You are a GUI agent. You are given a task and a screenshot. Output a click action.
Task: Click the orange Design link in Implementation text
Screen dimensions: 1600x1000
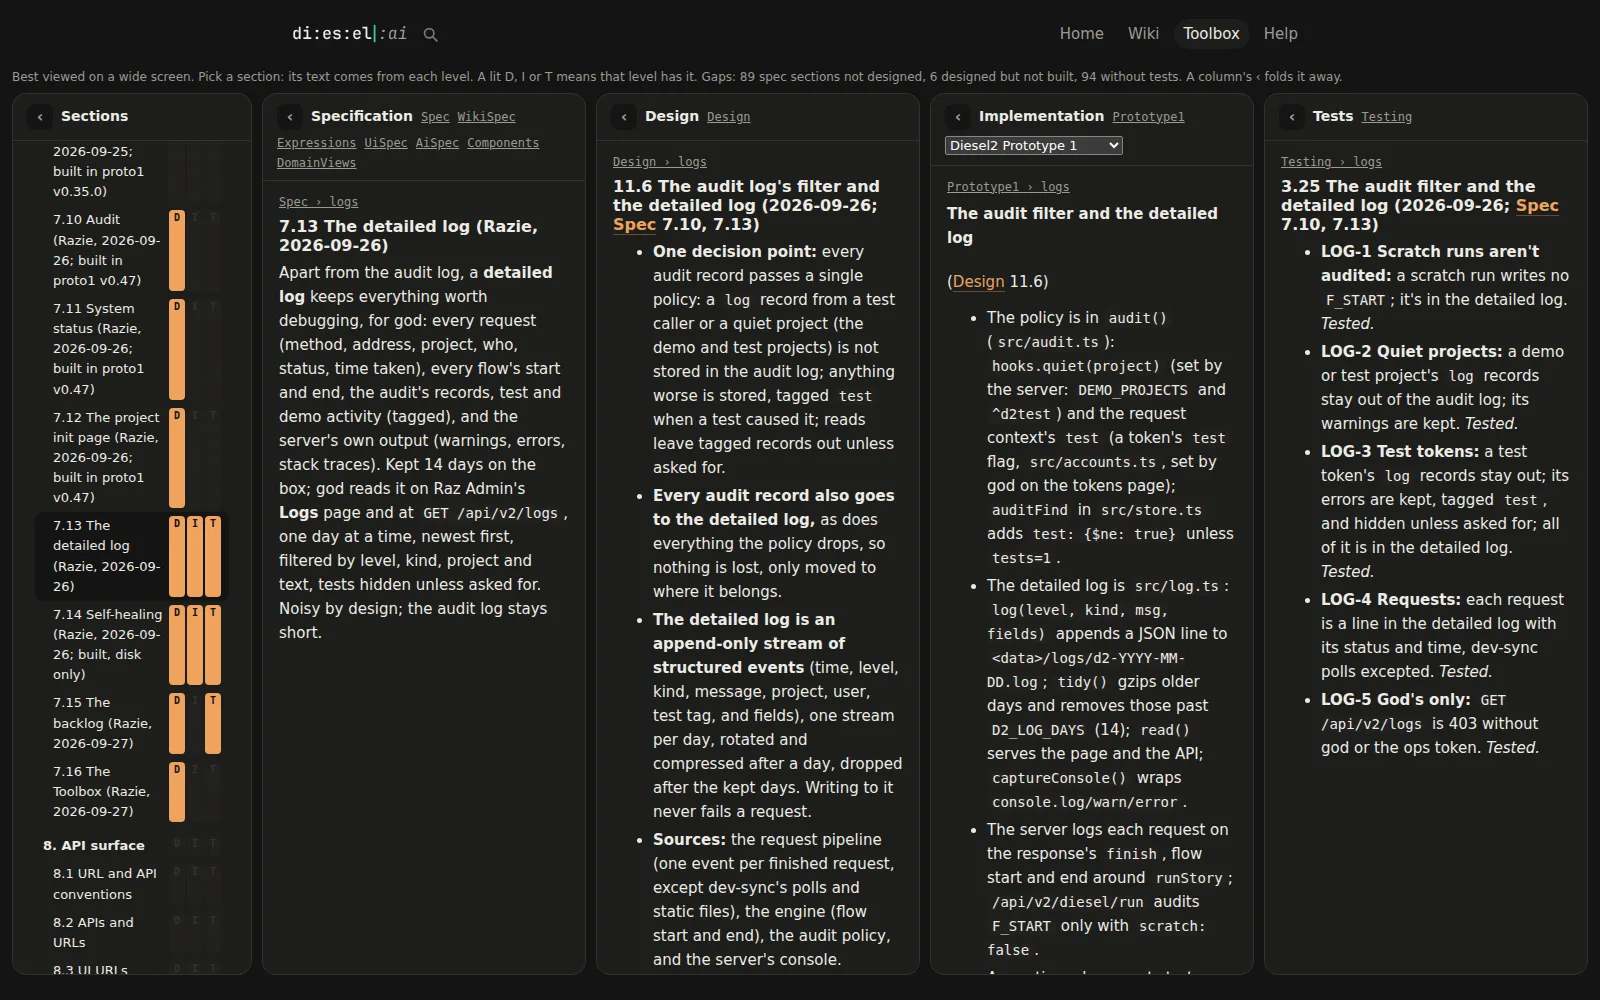click(978, 282)
